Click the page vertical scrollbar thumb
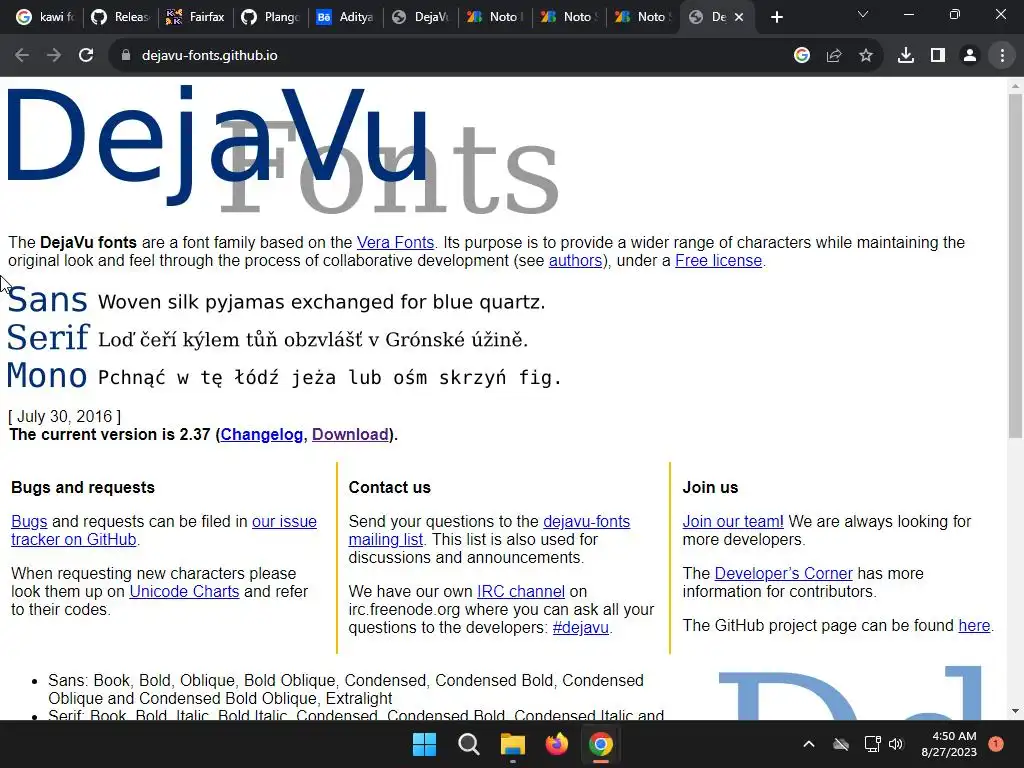 (x=1015, y=265)
